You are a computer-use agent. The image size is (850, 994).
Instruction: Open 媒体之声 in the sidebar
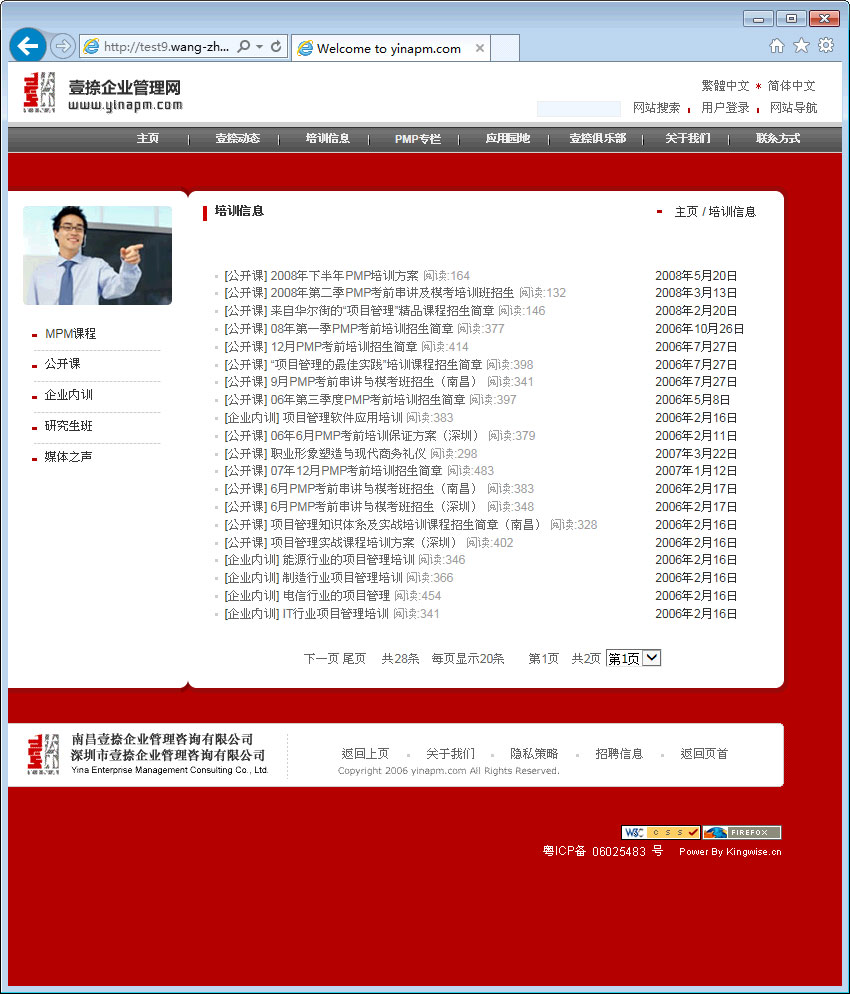[x=68, y=457]
